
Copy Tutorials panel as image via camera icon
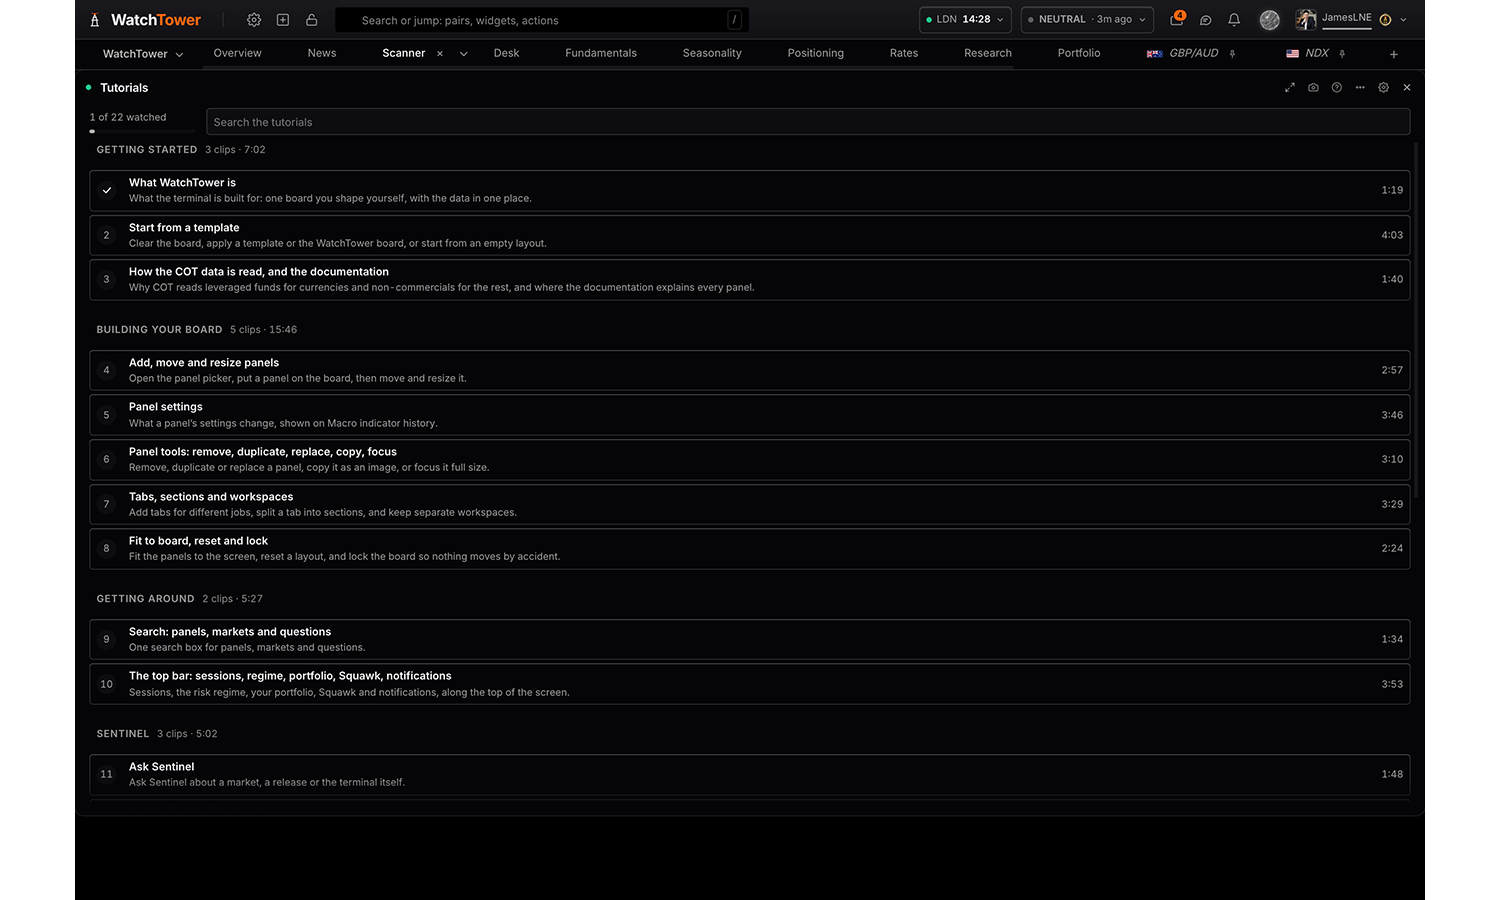pyautogui.click(x=1313, y=88)
